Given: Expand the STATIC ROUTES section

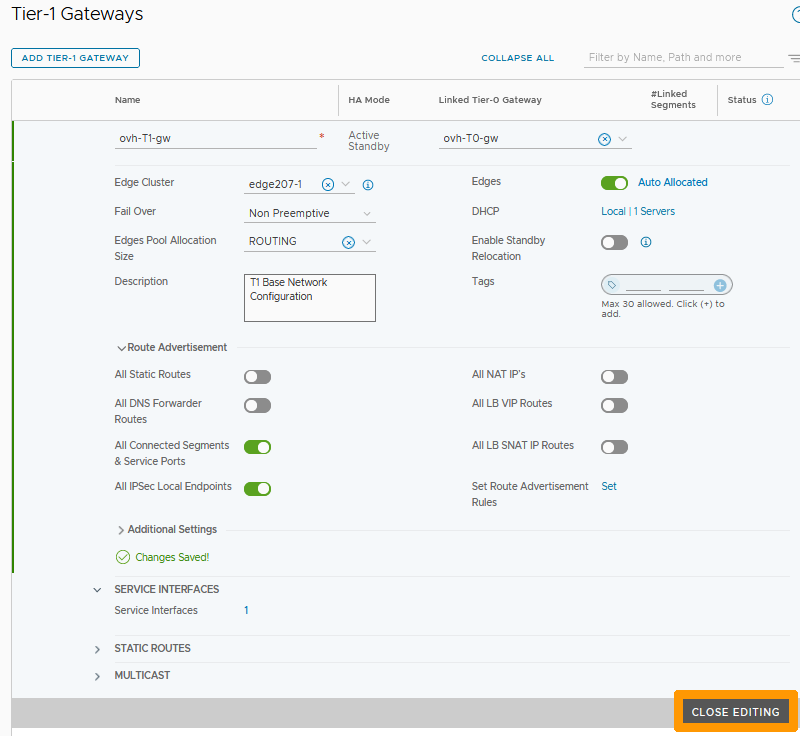Looking at the screenshot, I should point(97,648).
